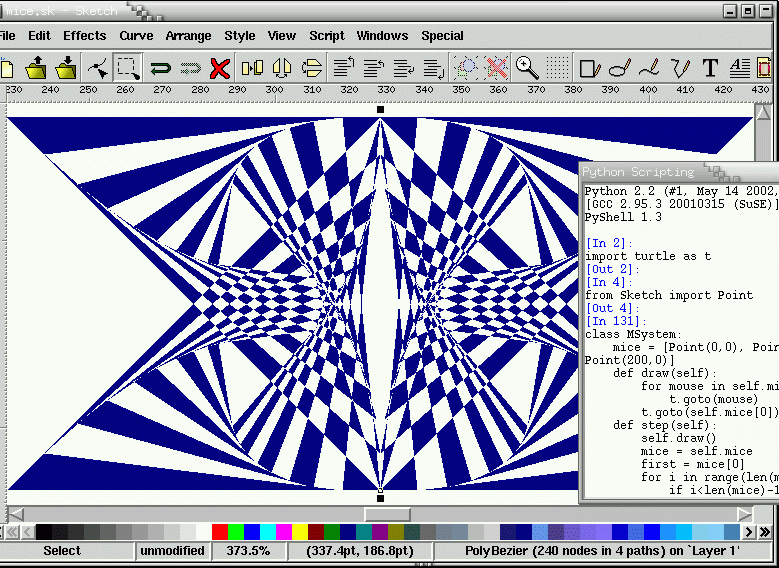
Task: Select the Draw Rectangle tool
Action: pyautogui.click(x=590, y=68)
